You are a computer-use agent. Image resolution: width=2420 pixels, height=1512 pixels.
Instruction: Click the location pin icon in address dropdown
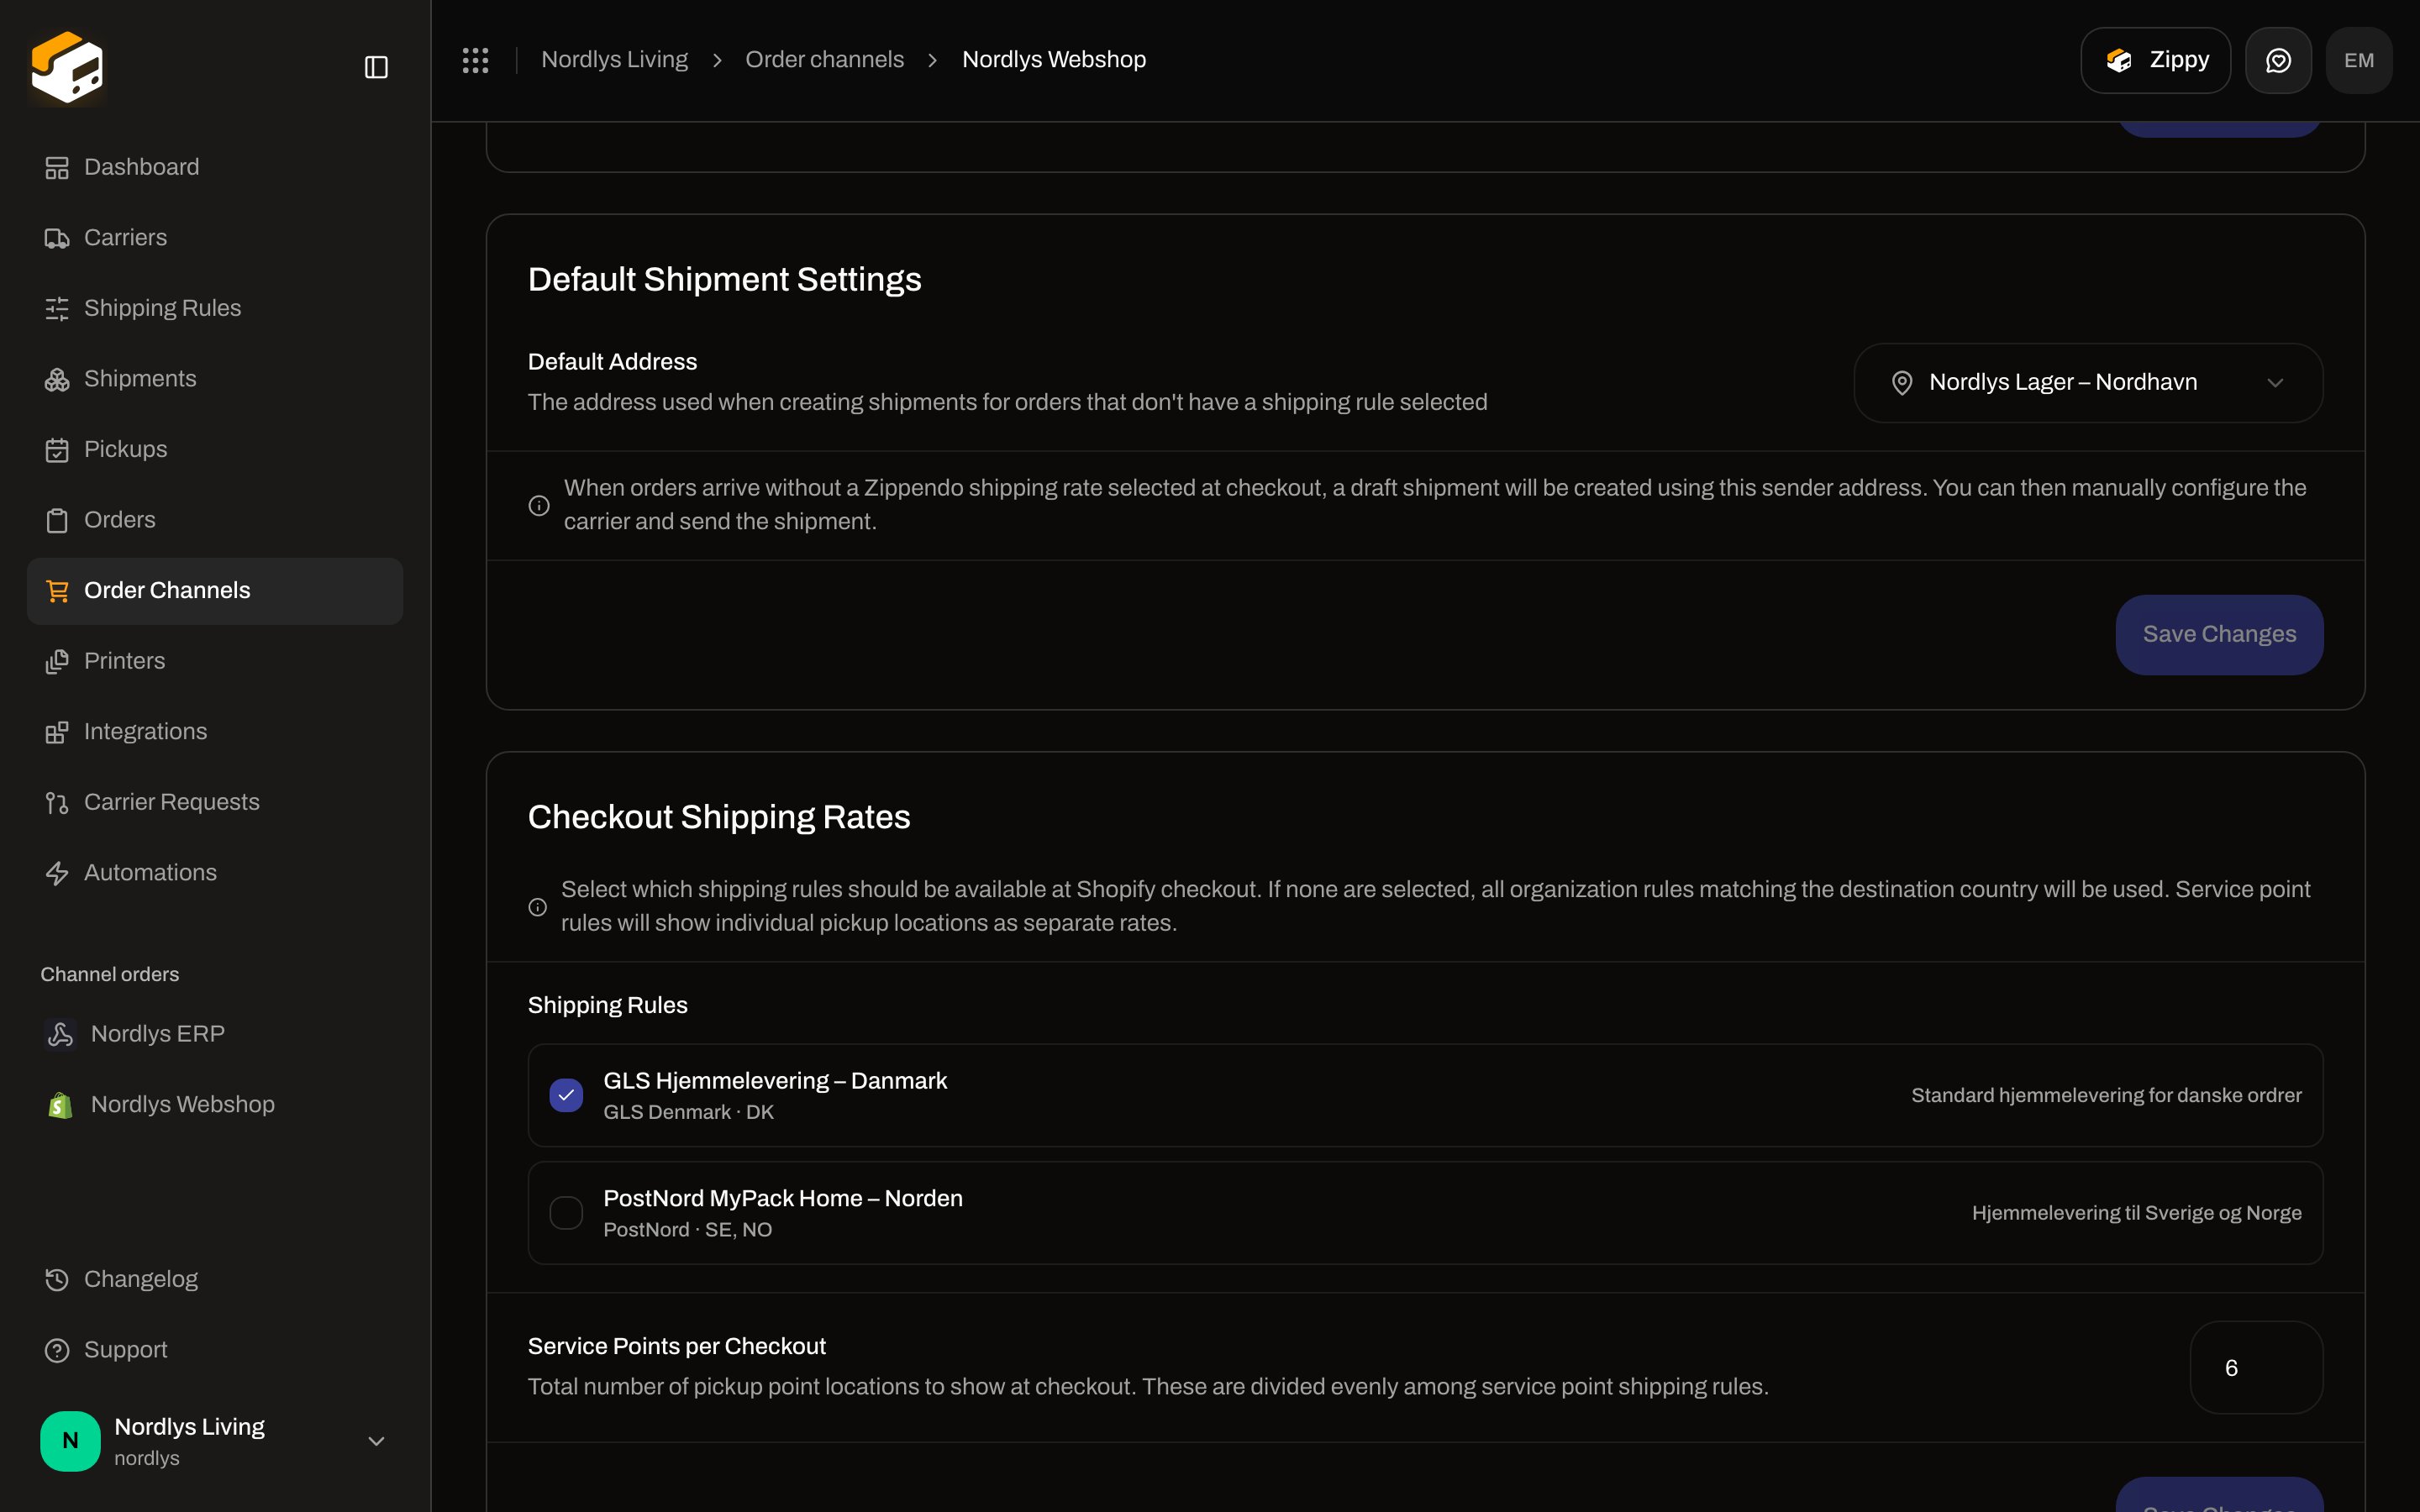point(1902,383)
